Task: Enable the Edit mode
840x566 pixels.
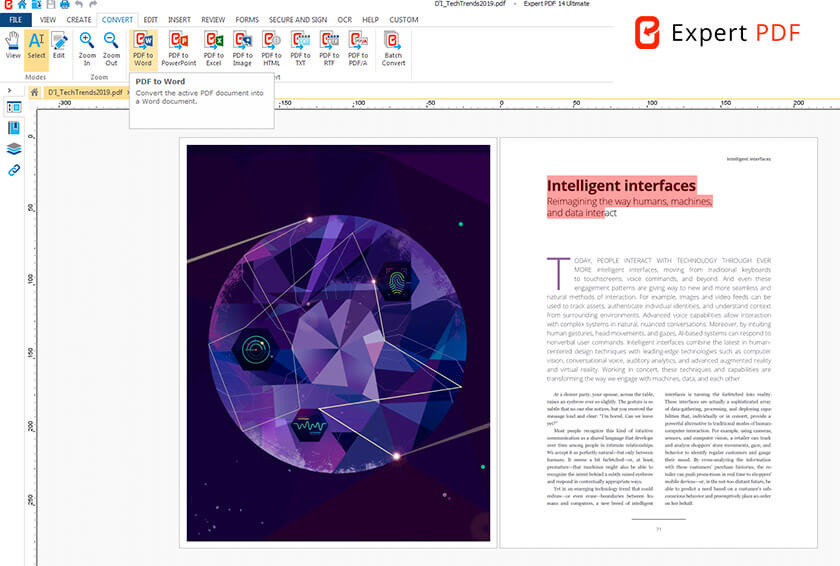Action: pos(59,47)
